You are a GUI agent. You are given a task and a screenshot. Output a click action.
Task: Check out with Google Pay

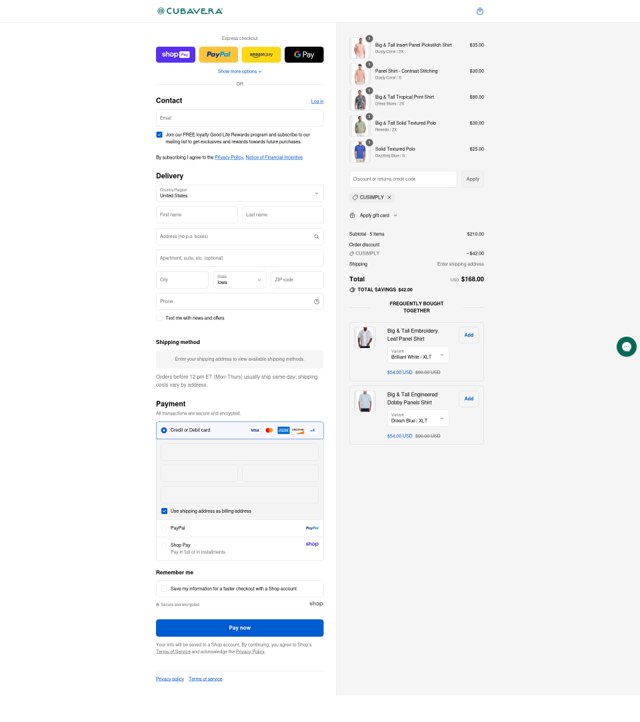coord(304,54)
